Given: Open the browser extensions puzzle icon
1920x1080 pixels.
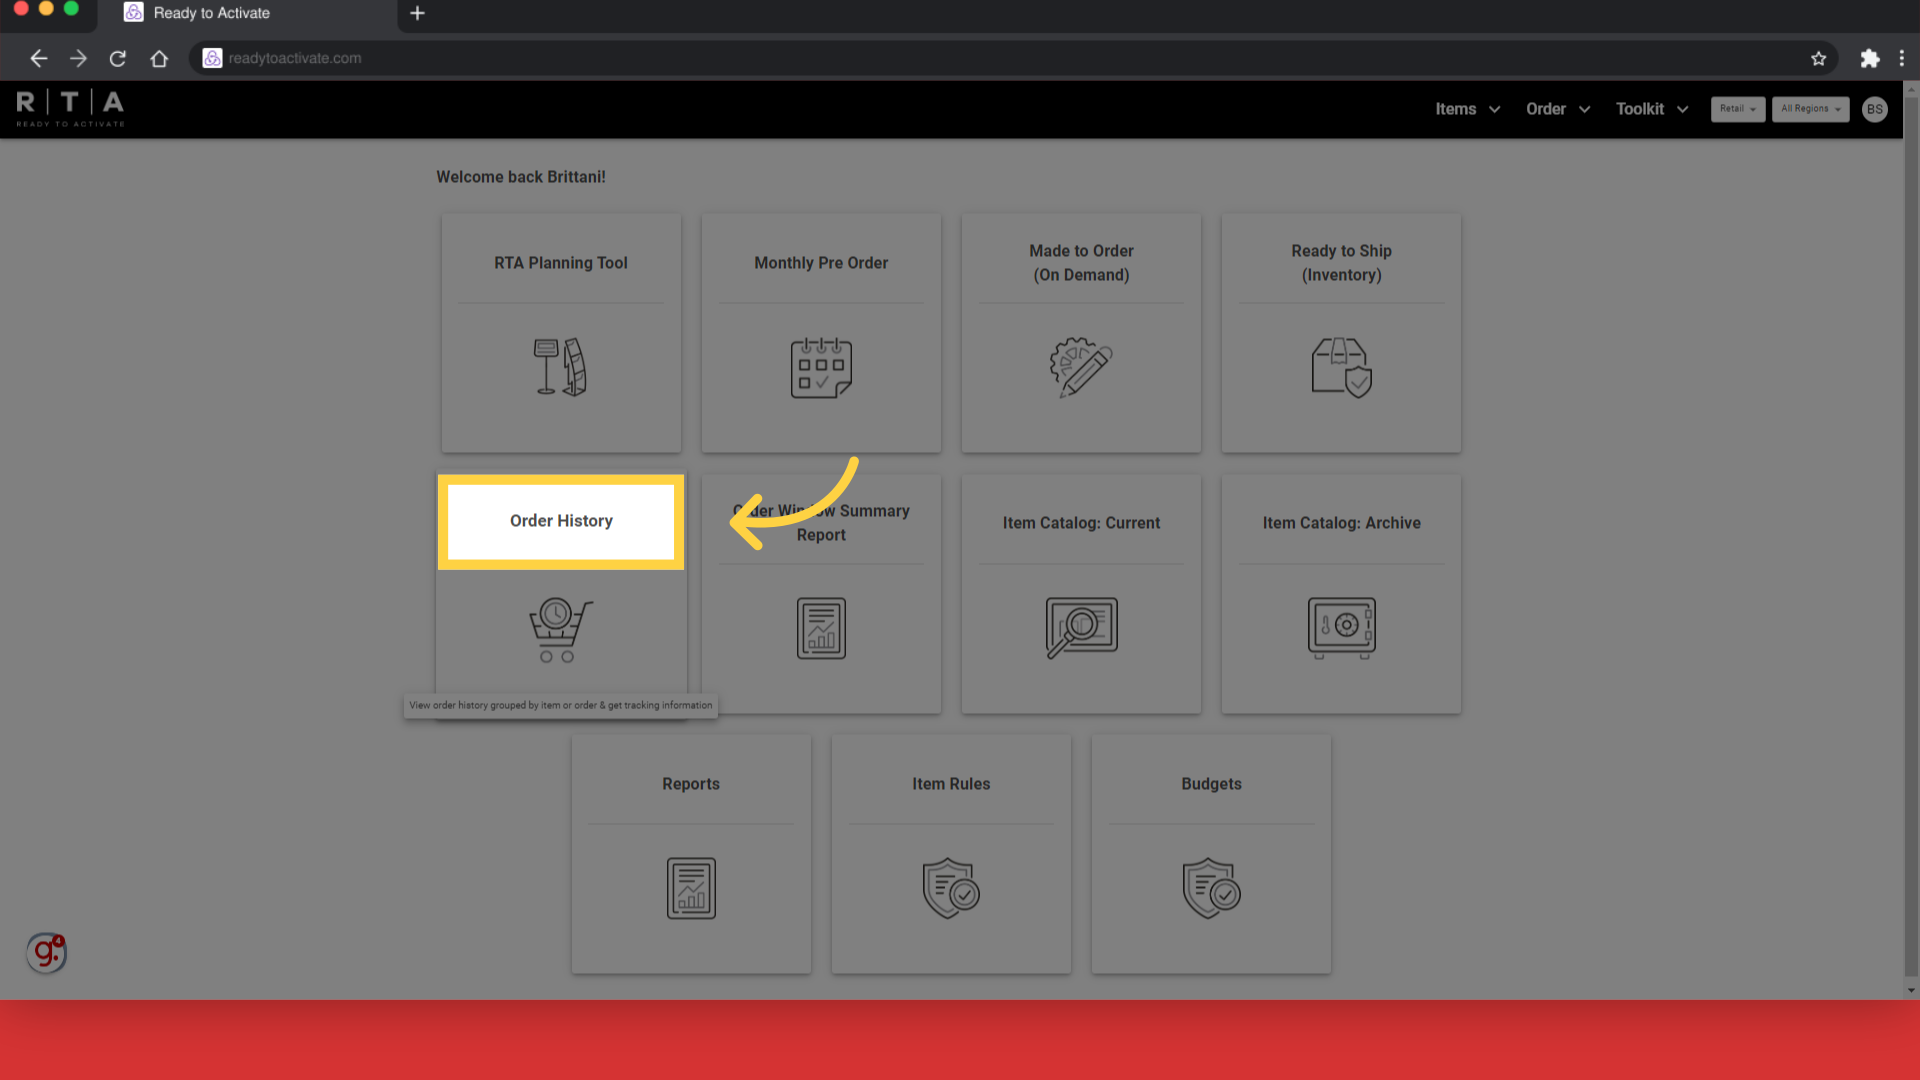Looking at the screenshot, I should pyautogui.click(x=1869, y=58).
